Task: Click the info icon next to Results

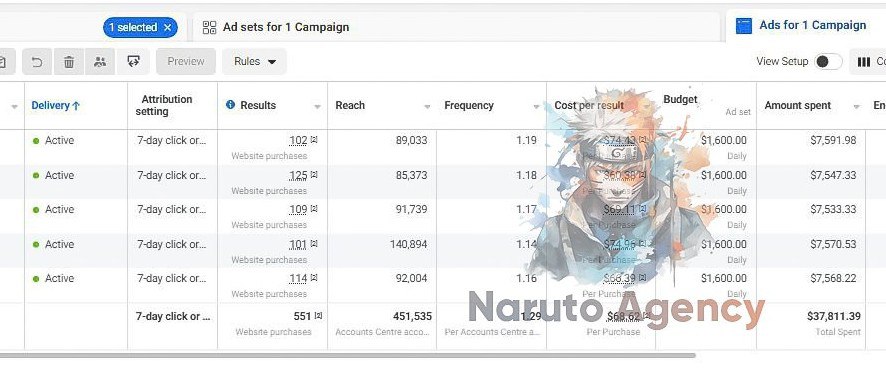Action: 231,105
